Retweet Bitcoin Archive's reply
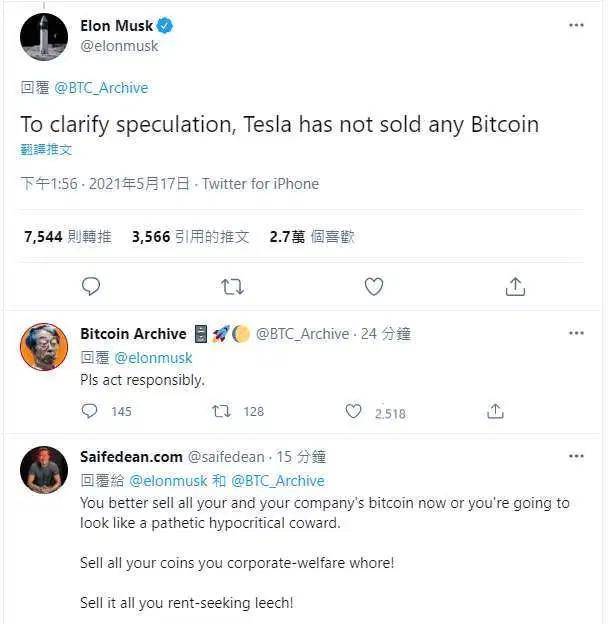Viewport: 615px width, 624px height. 223,411
